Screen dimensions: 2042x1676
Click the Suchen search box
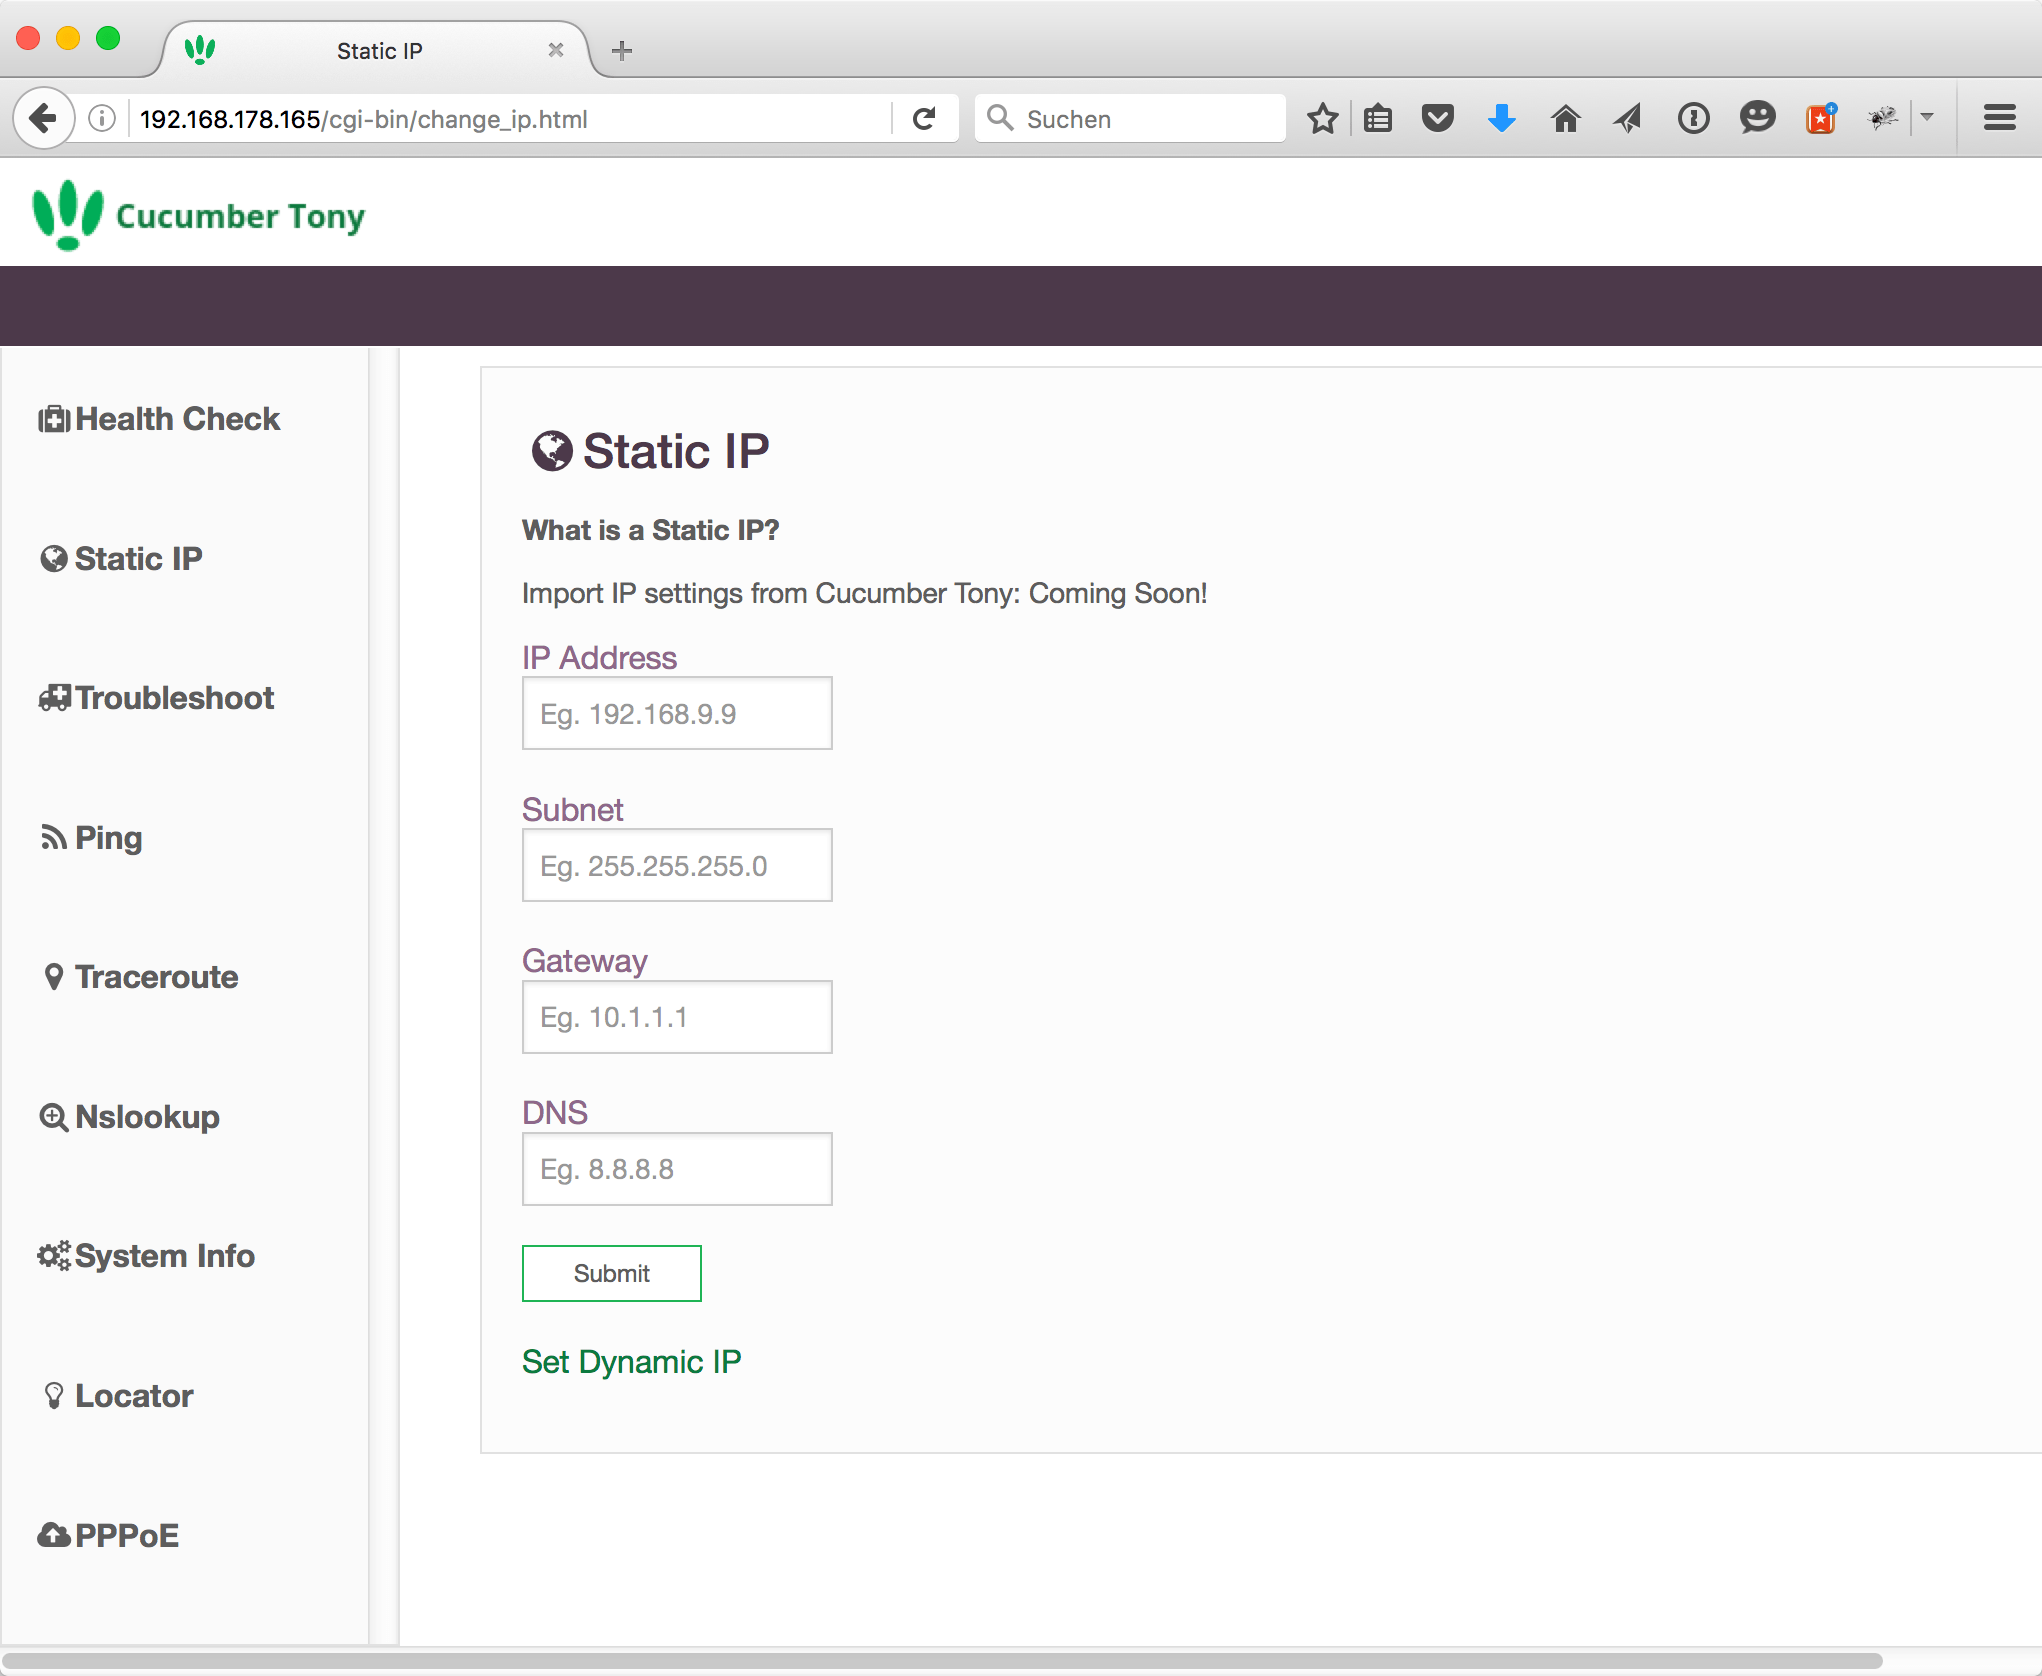click(1130, 119)
